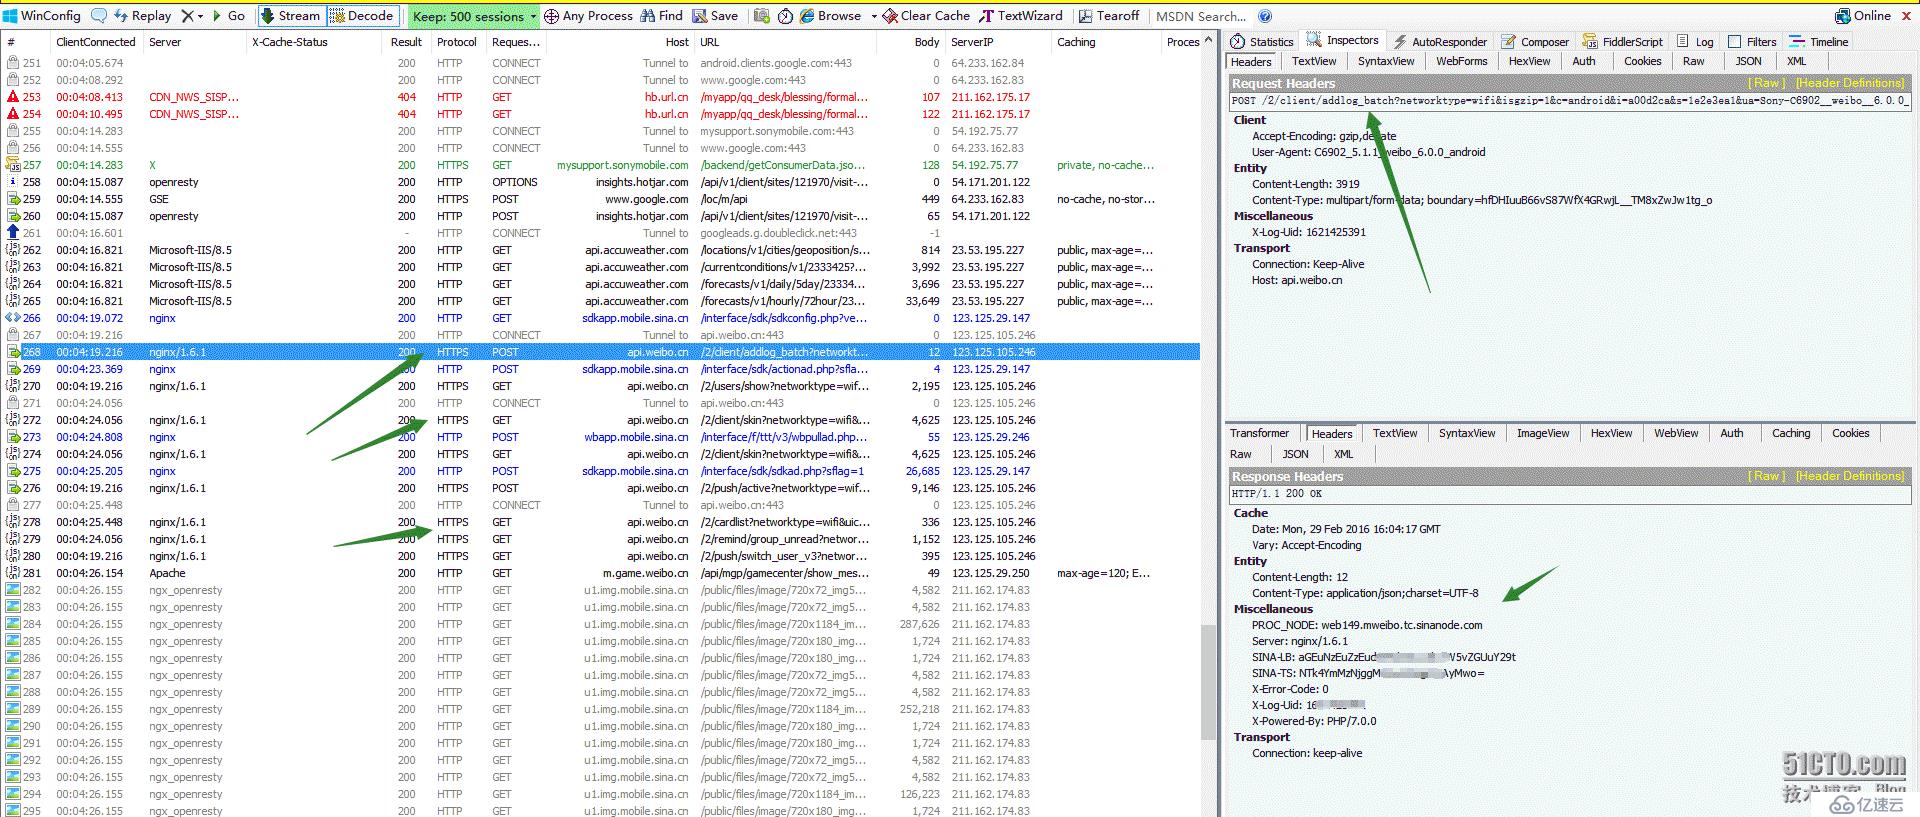Open Raw link in Request Headers
This screenshot has height=817, width=1920.
1767,83
